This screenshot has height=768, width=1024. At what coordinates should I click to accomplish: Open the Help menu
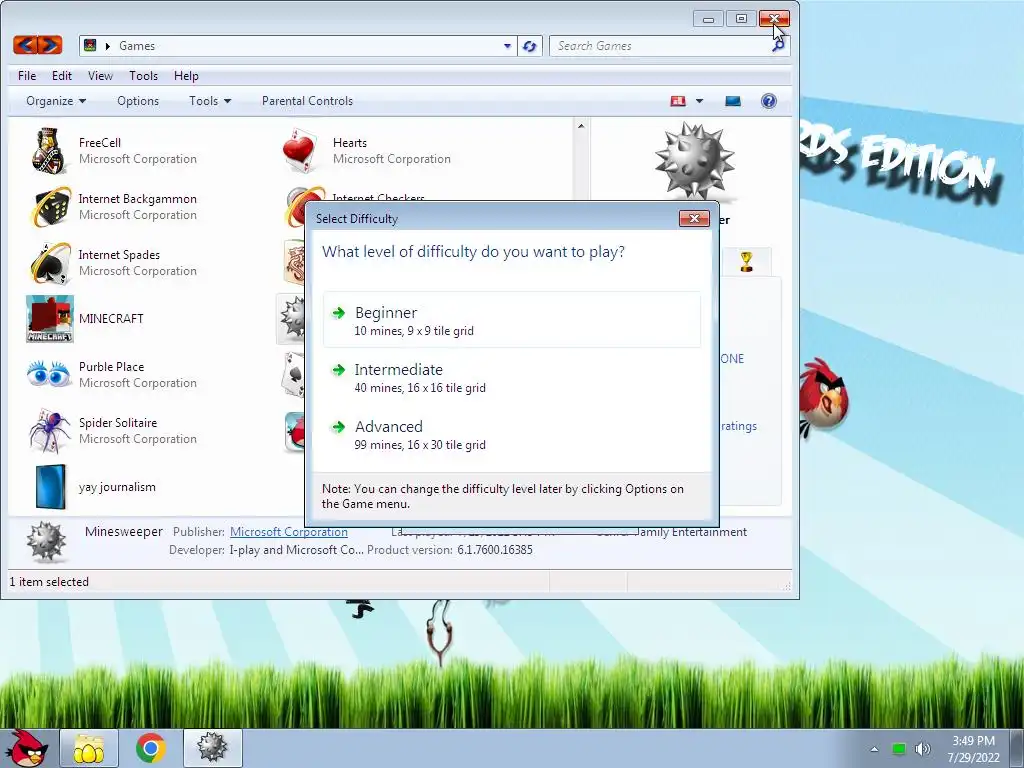coord(186,76)
